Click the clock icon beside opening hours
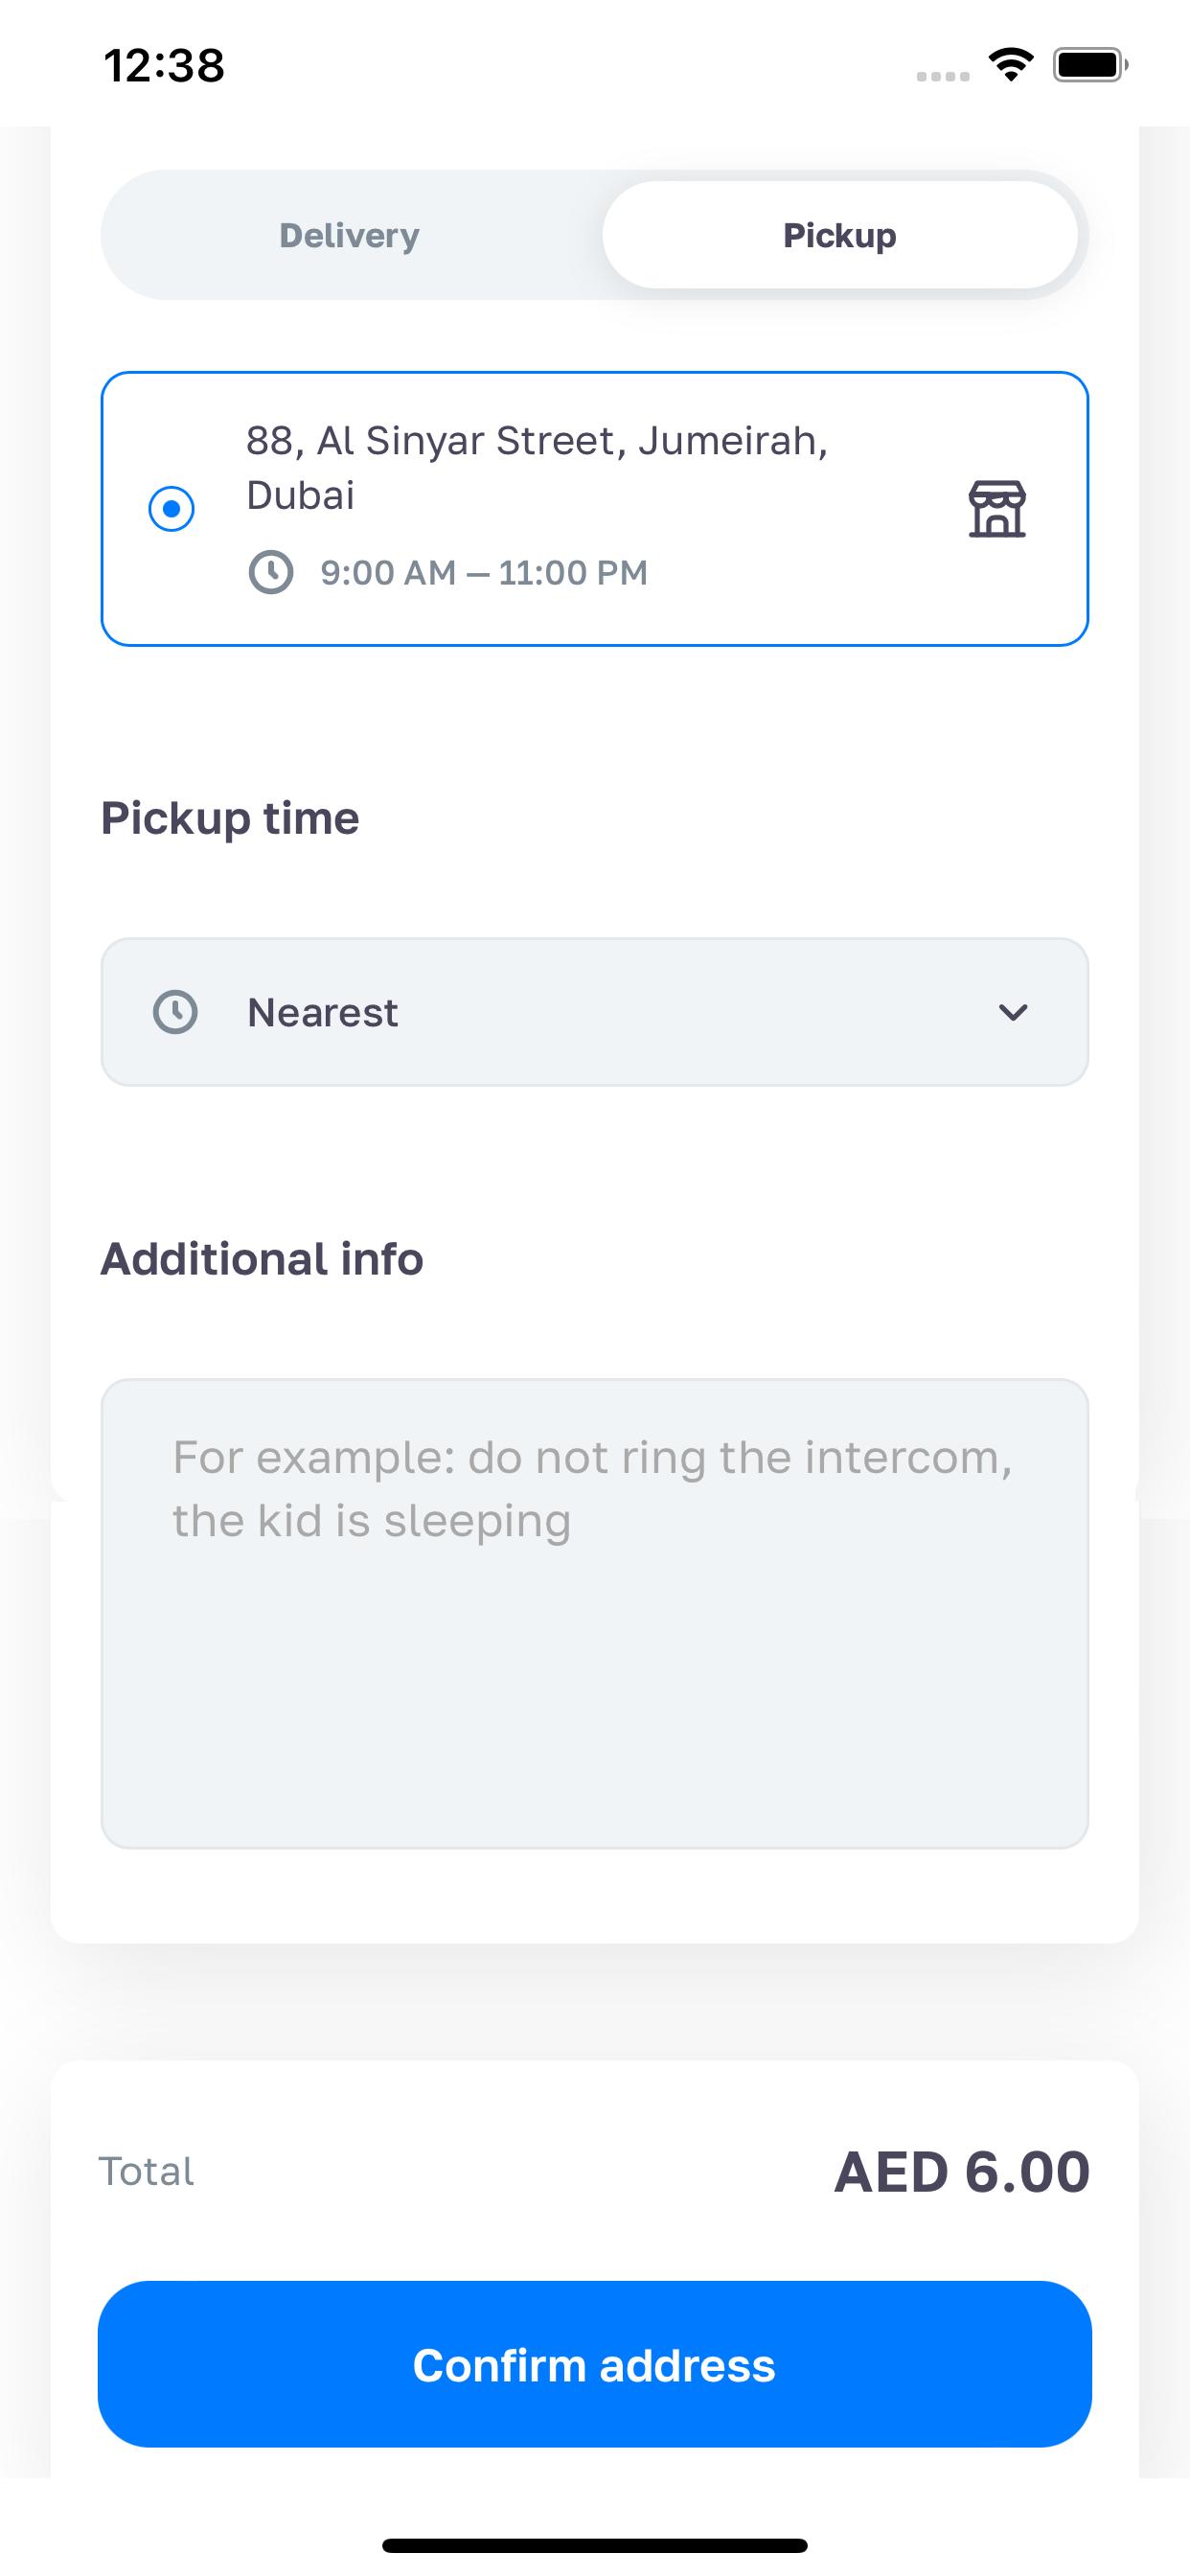This screenshot has height=2576, width=1190. coord(271,573)
